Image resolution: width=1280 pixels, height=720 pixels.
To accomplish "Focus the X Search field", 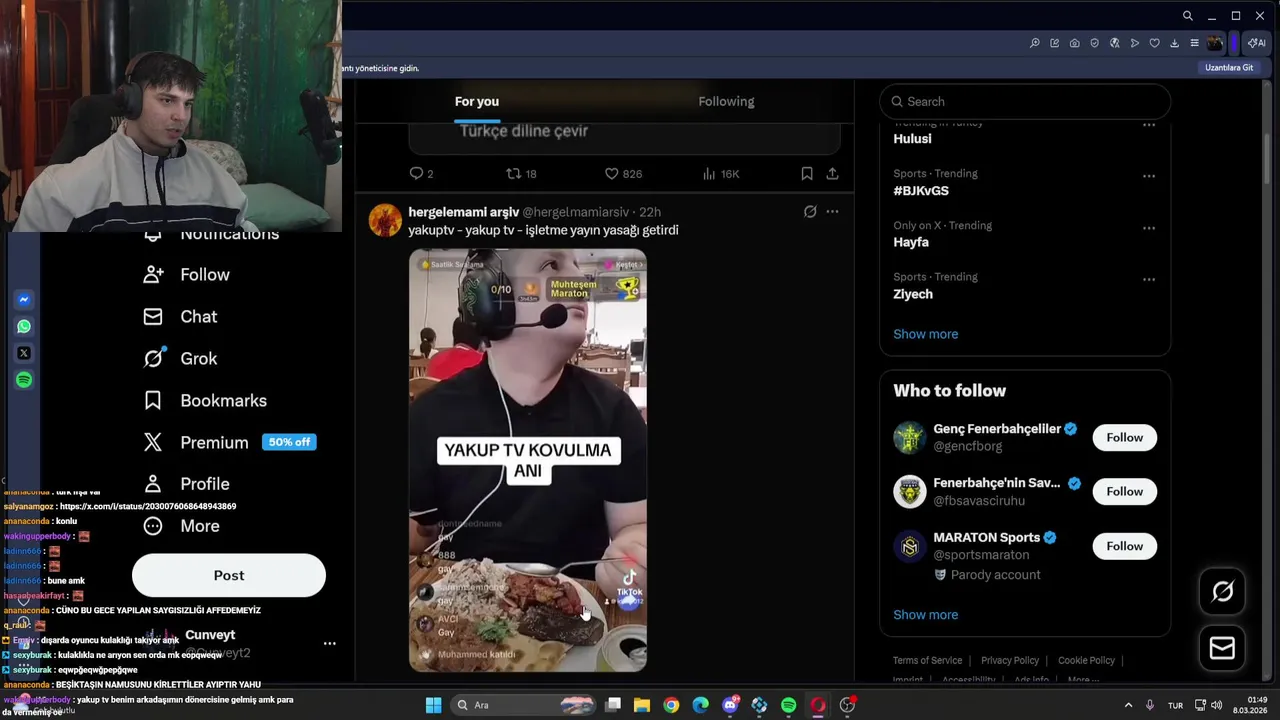I will [x=1025, y=101].
